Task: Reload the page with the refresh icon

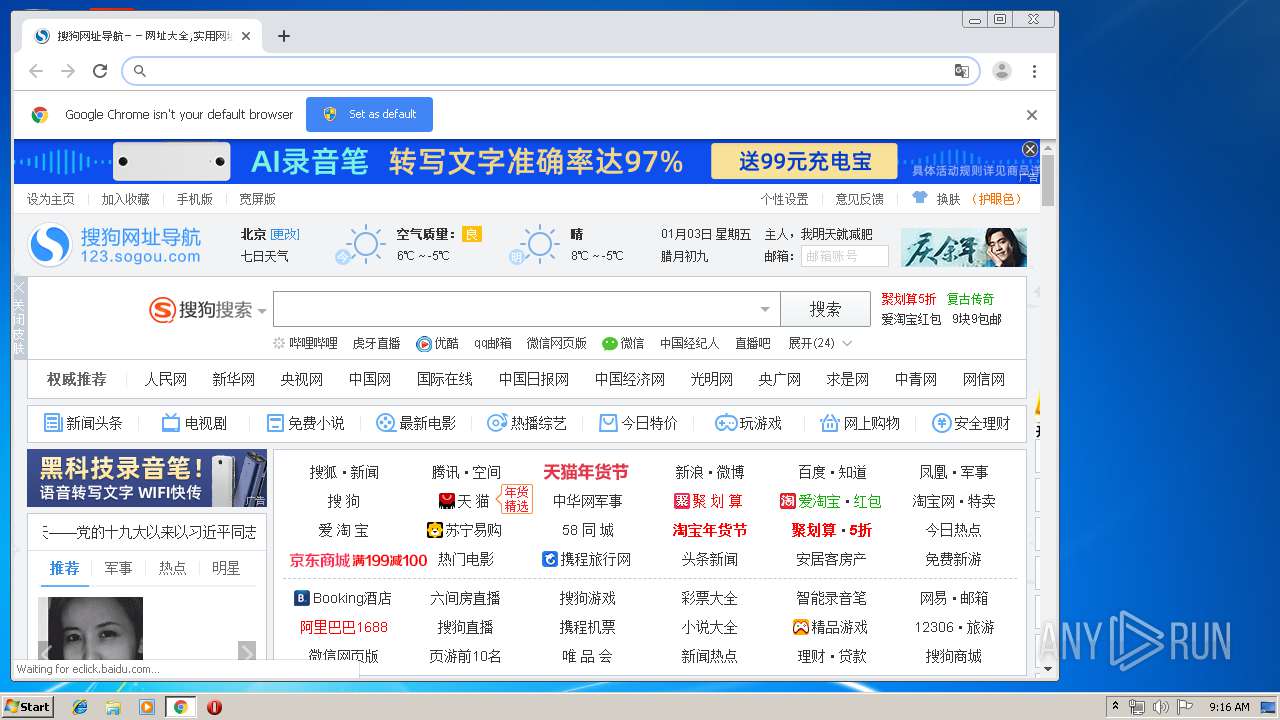Action: [100, 71]
